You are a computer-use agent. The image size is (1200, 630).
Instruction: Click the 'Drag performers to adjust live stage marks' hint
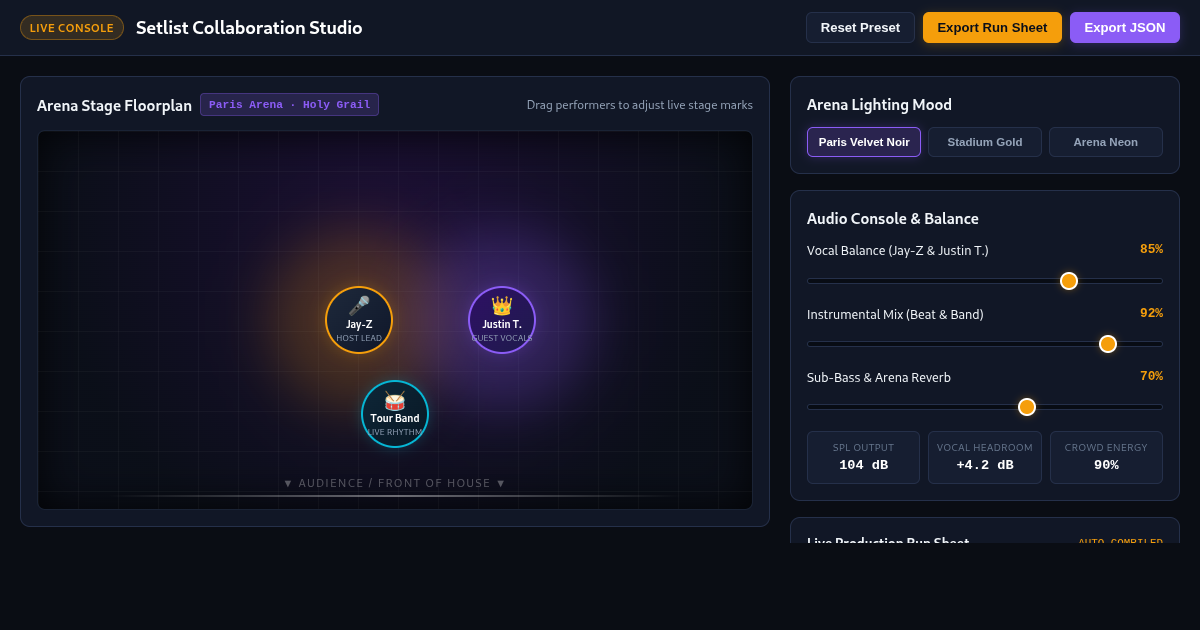point(640,105)
